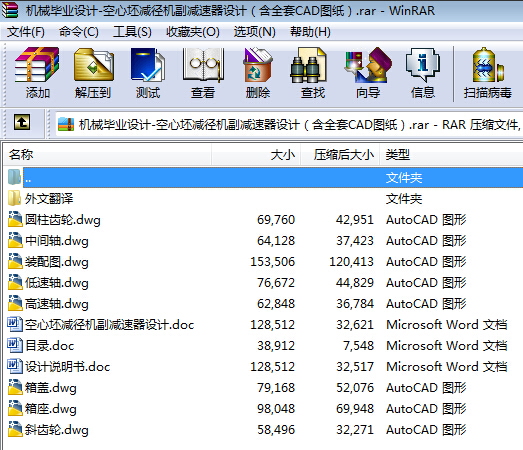Sort by the 类型 column header
This screenshot has height=450, width=523.
tap(451, 155)
